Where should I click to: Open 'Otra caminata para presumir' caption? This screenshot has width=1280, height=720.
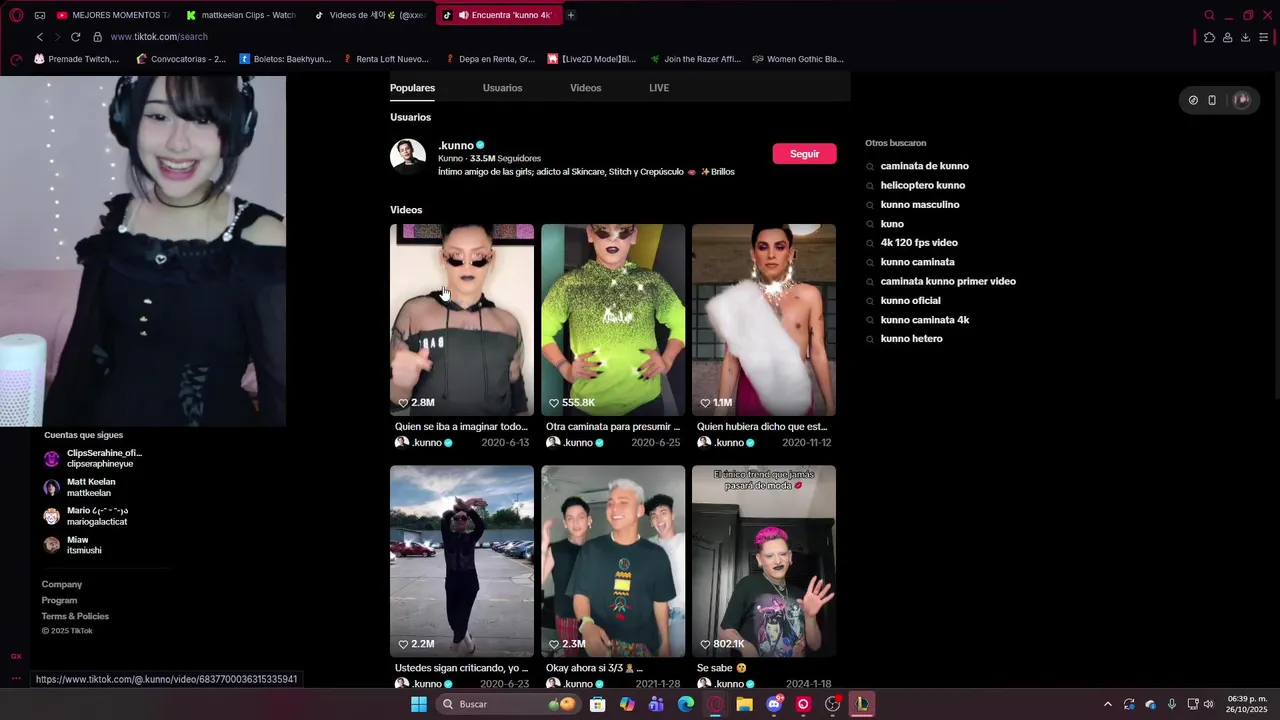(x=613, y=427)
